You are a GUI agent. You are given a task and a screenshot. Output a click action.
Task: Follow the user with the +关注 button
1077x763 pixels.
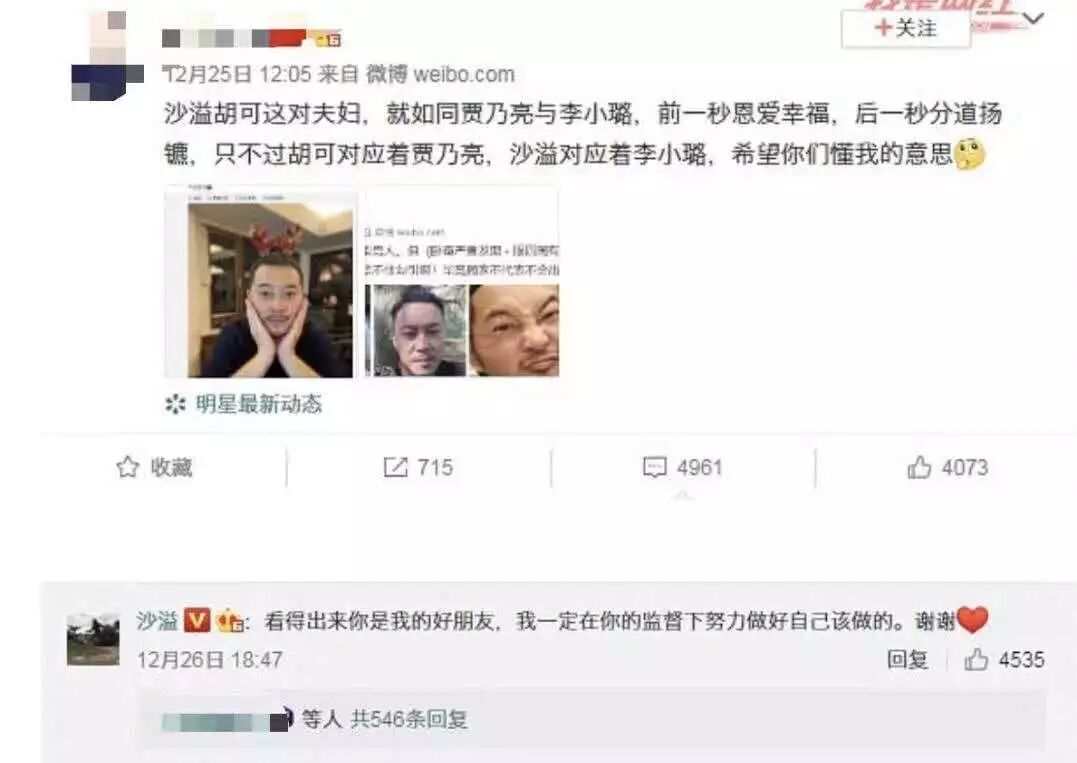pos(906,29)
